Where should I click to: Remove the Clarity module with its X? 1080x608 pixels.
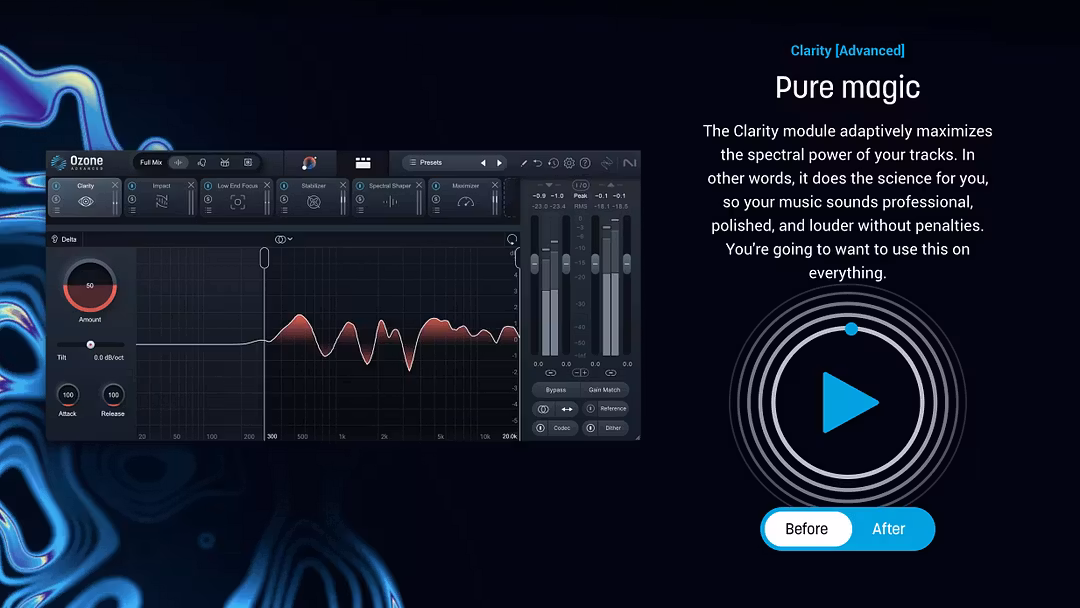pyautogui.click(x=115, y=185)
